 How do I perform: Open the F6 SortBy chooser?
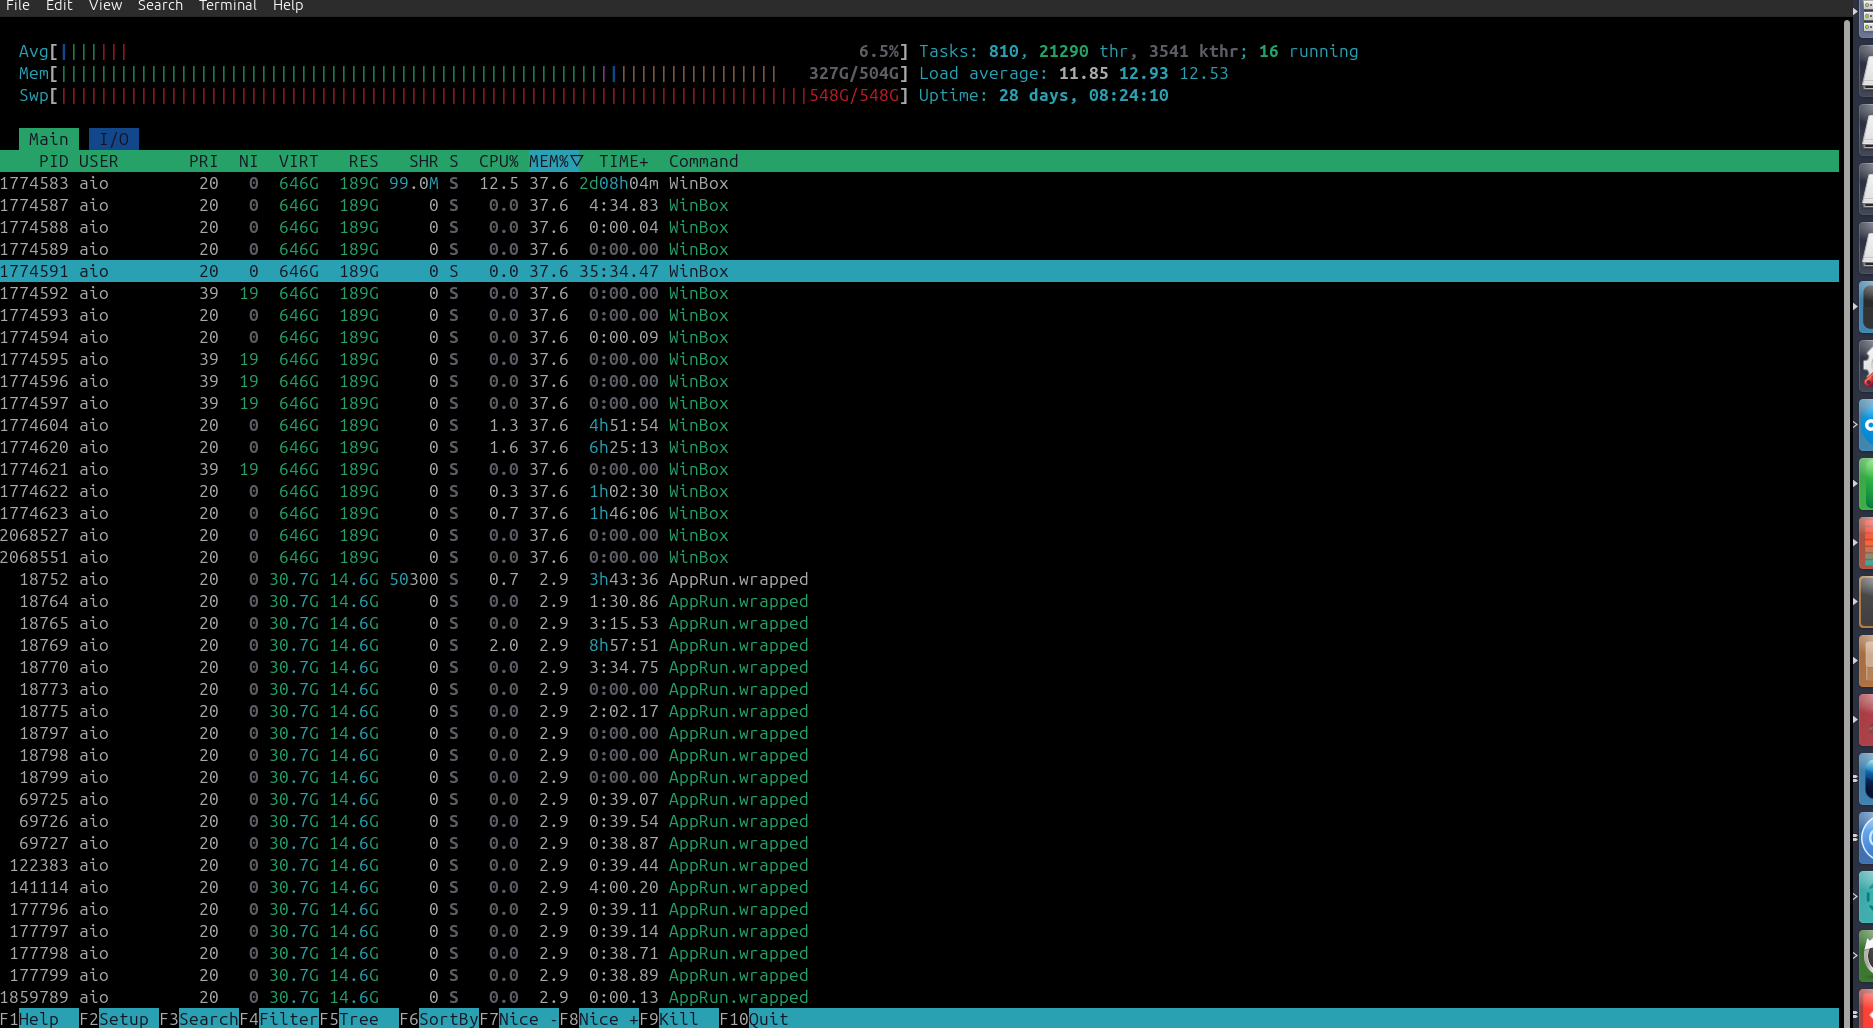(x=439, y=1018)
